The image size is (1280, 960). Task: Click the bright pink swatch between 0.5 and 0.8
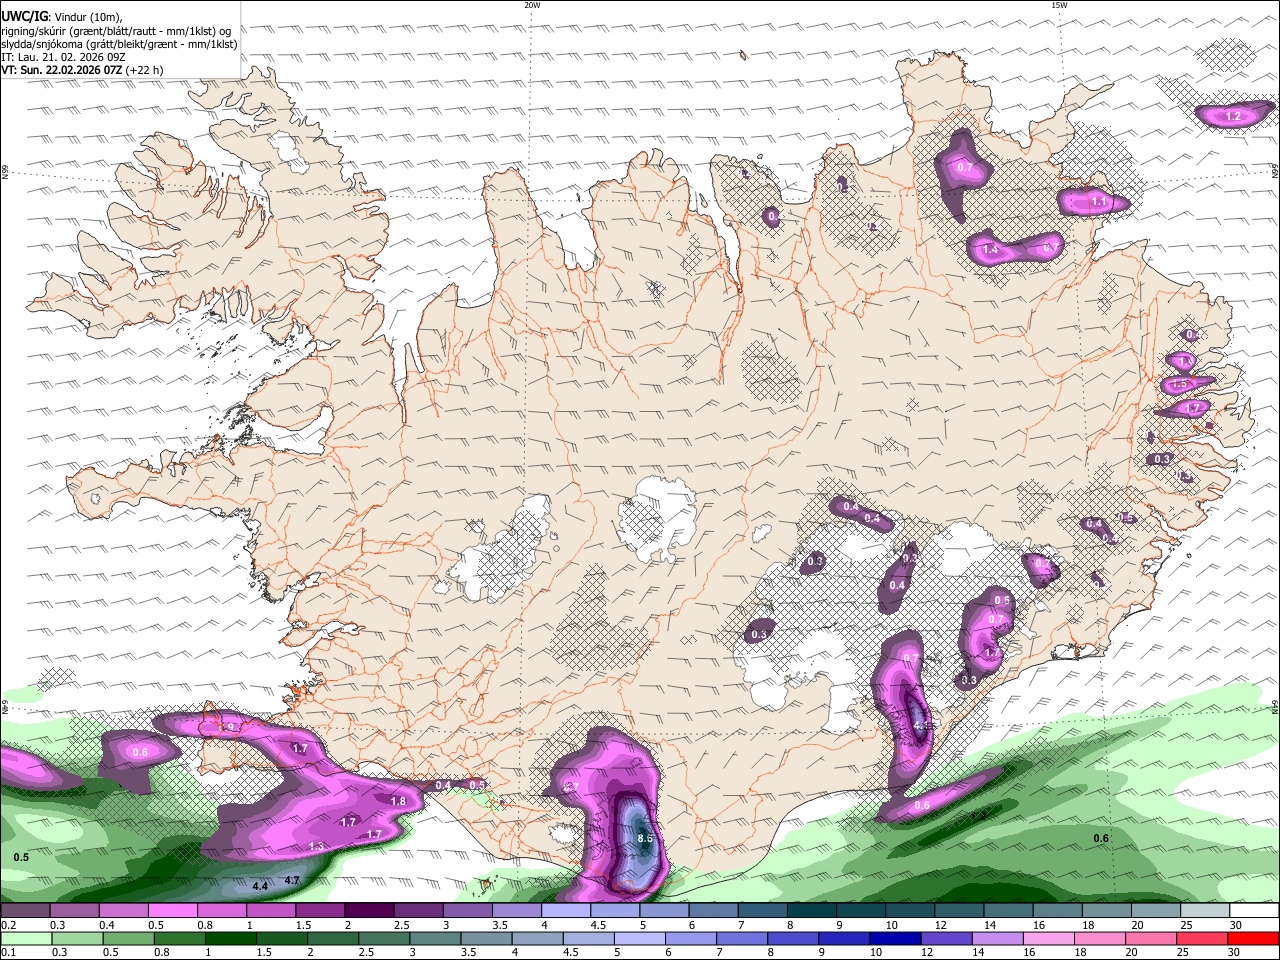point(172,911)
